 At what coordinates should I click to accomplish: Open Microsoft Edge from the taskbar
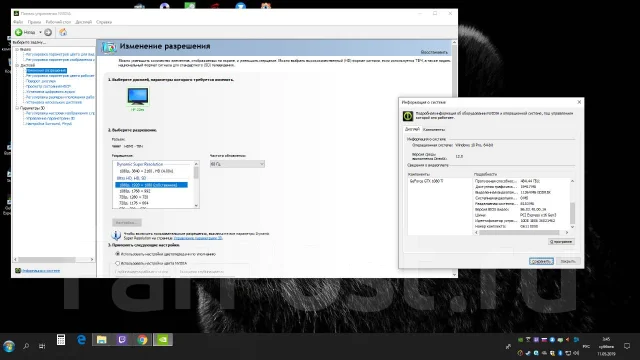[82, 340]
